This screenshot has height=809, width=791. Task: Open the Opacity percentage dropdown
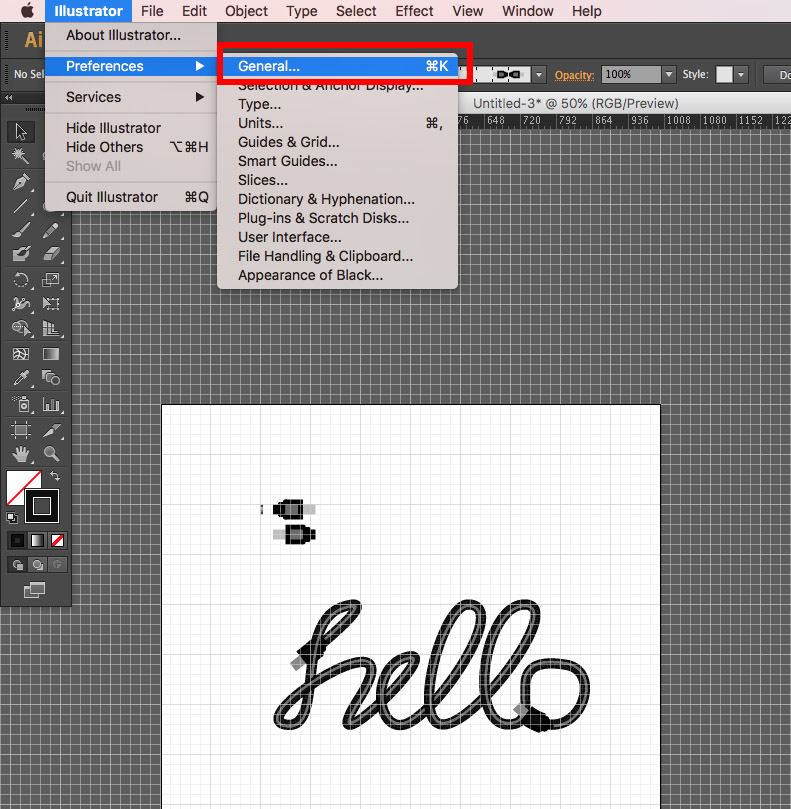click(x=668, y=75)
